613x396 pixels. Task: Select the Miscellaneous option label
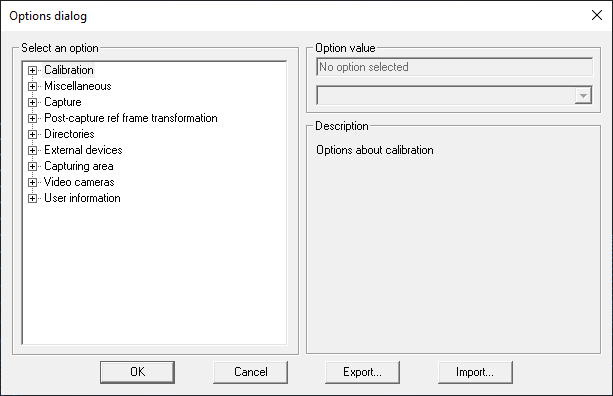pos(78,86)
